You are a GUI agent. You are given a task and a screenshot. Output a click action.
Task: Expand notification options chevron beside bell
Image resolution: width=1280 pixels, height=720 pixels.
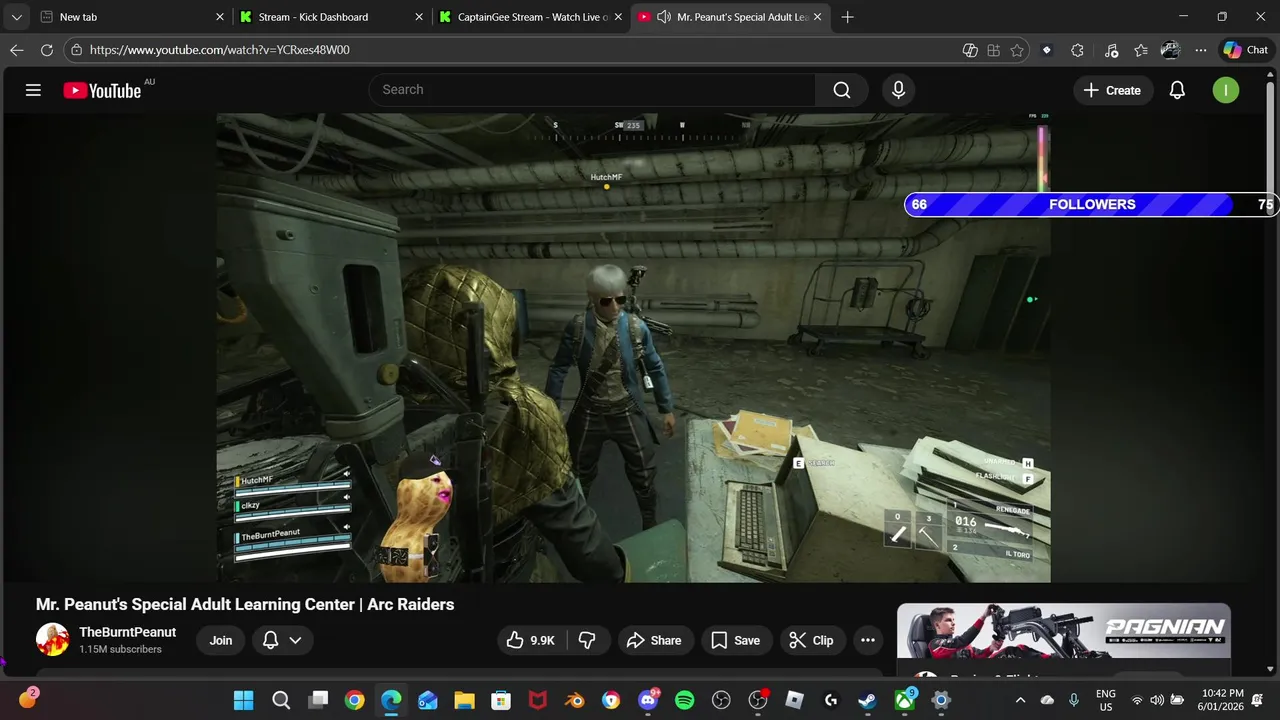pyautogui.click(x=295, y=640)
